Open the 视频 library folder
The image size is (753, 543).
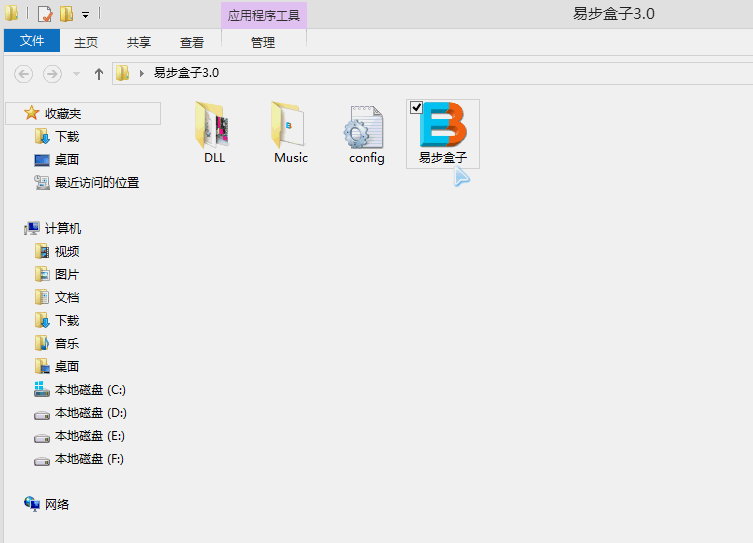point(67,252)
